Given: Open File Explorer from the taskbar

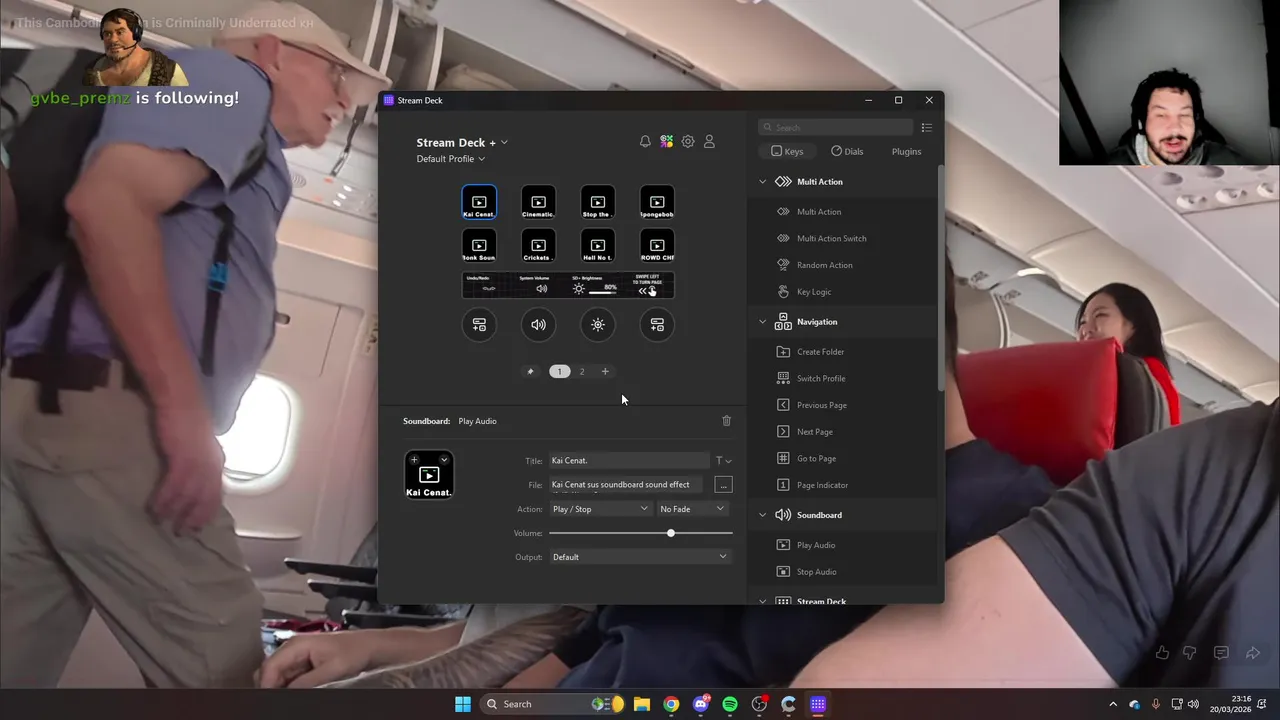Looking at the screenshot, I should tap(642, 704).
